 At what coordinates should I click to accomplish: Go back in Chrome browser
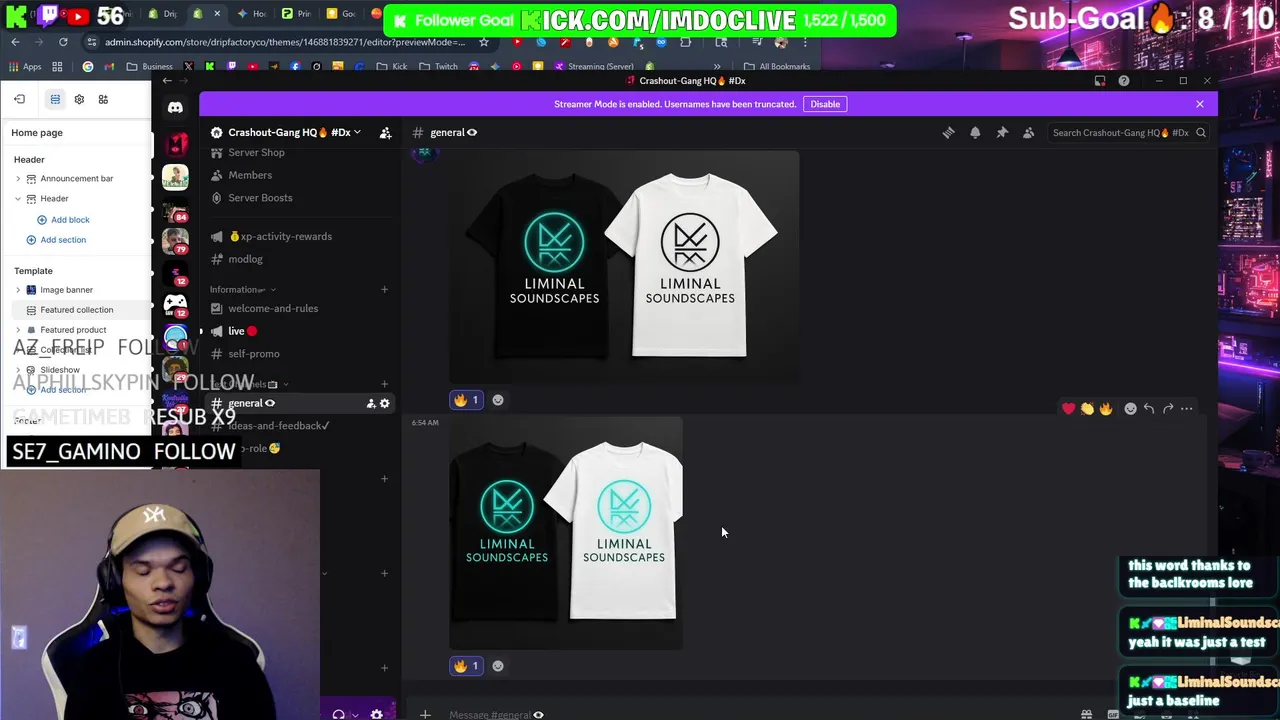[x=15, y=42]
